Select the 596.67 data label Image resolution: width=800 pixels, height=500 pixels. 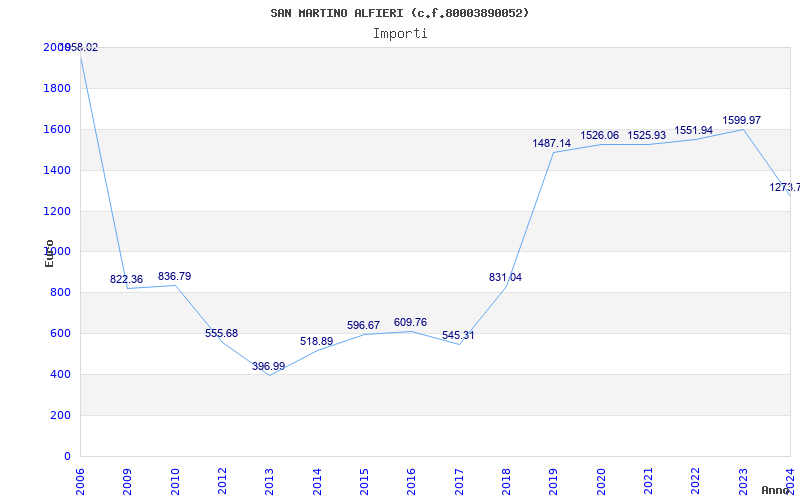(x=363, y=326)
